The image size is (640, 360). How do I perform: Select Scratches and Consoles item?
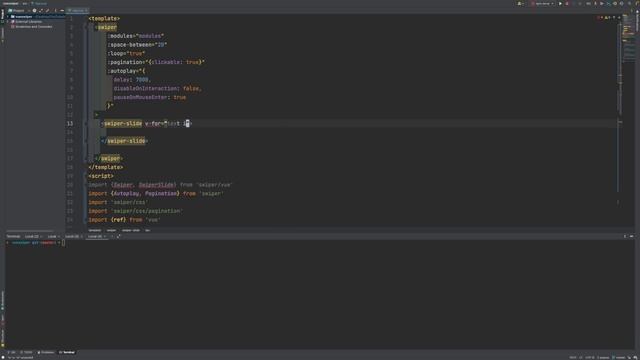pyautogui.click(x=33, y=27)
